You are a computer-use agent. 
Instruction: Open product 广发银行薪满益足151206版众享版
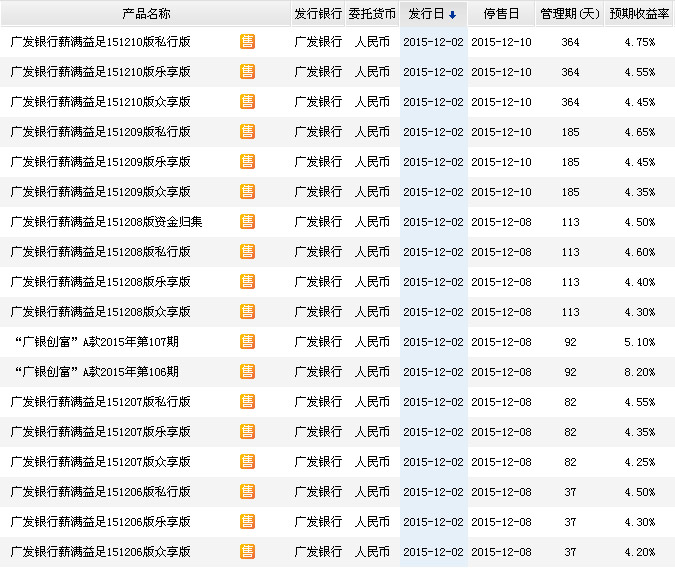click(x=100, y=552)
